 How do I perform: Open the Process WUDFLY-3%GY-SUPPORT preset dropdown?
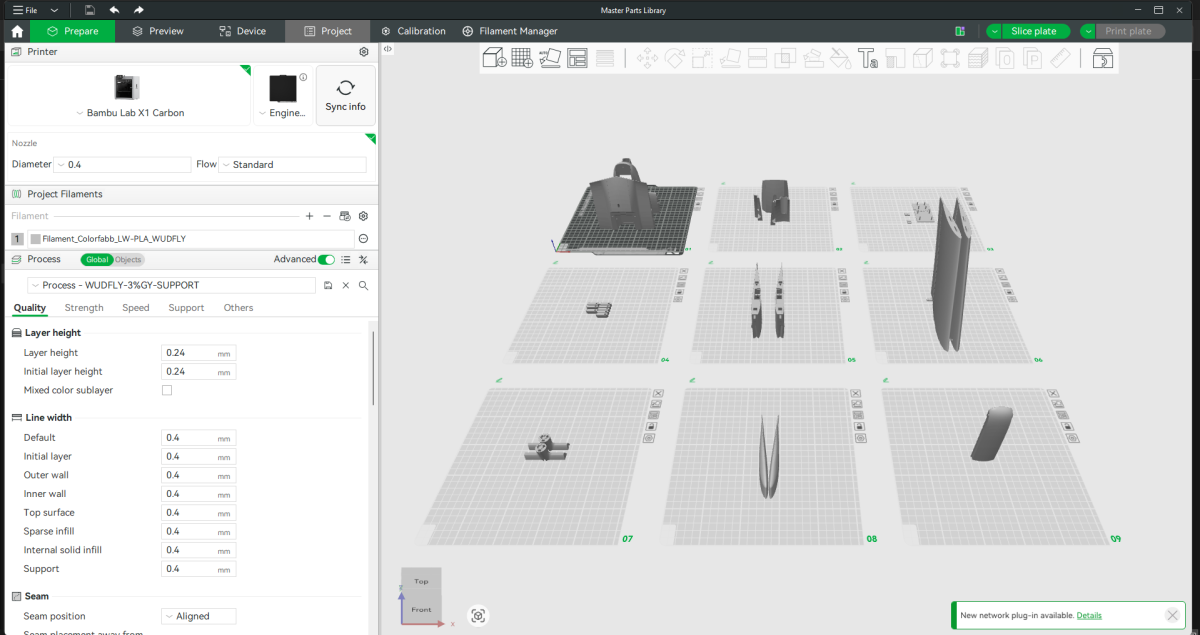pyautogui.click(x=172, y=285)
